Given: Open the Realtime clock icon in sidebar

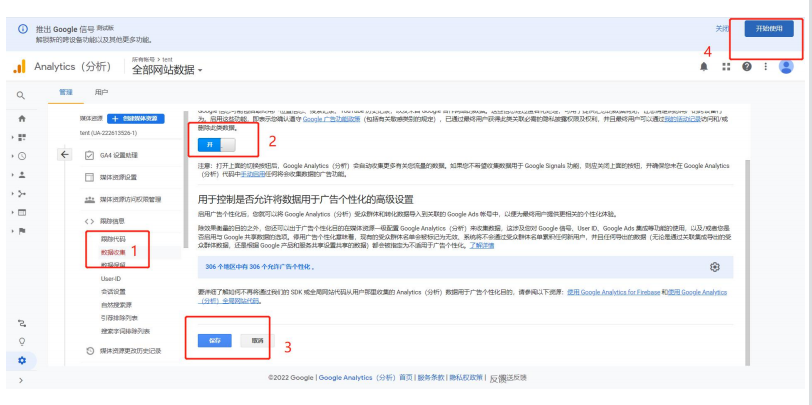Looking at the screenshot, I should click(x=22, y=156).
